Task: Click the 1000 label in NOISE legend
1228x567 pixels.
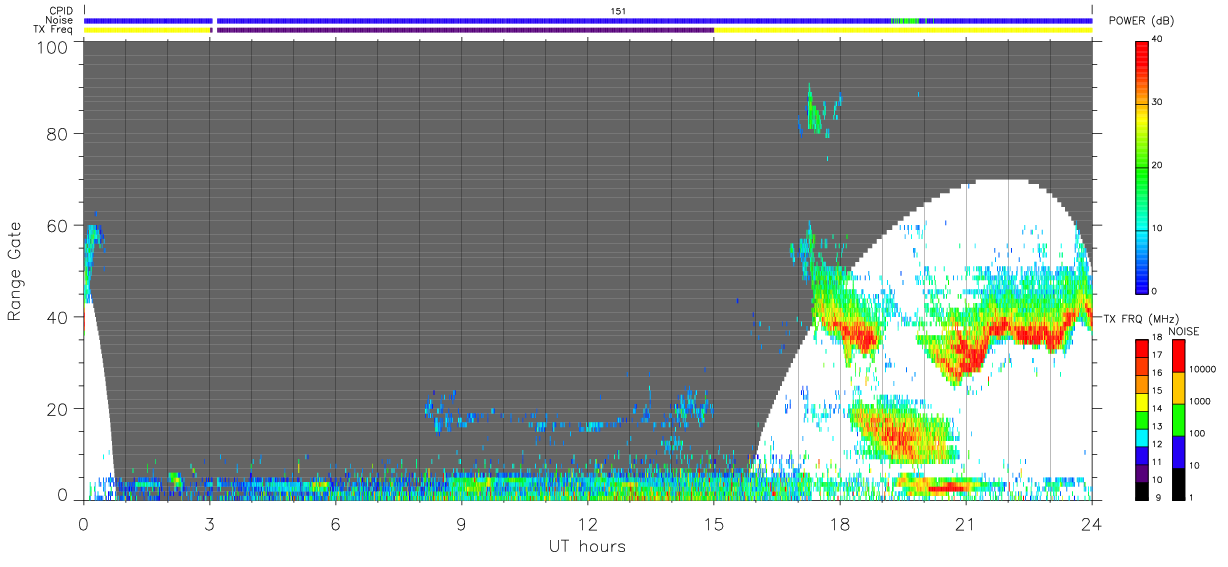Action: point(1199,403)
